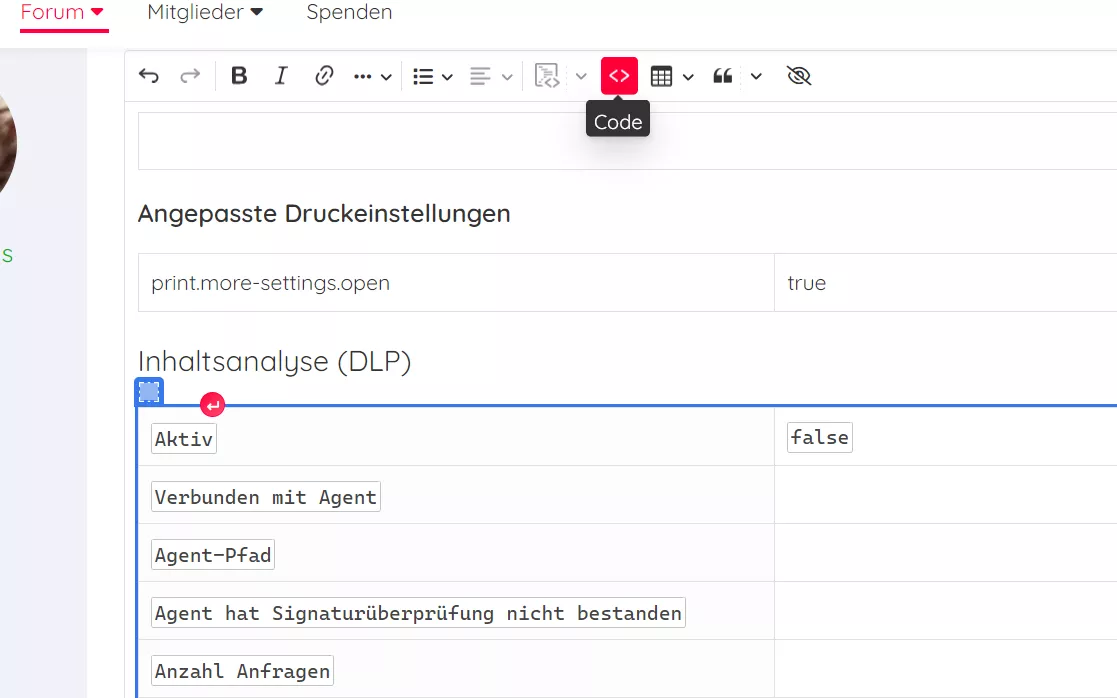Expand the code block language dropdown

[581, 76]
